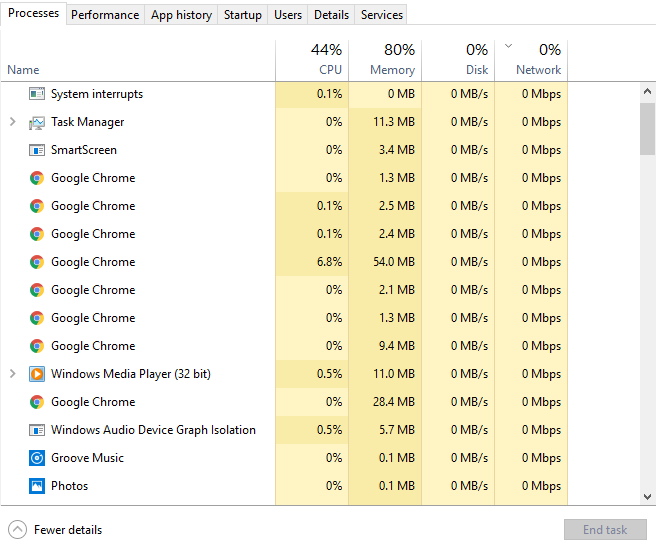Screen dimensions: 656x554
Task: Click the scrollbar up arrow
Action: [647, 91]
